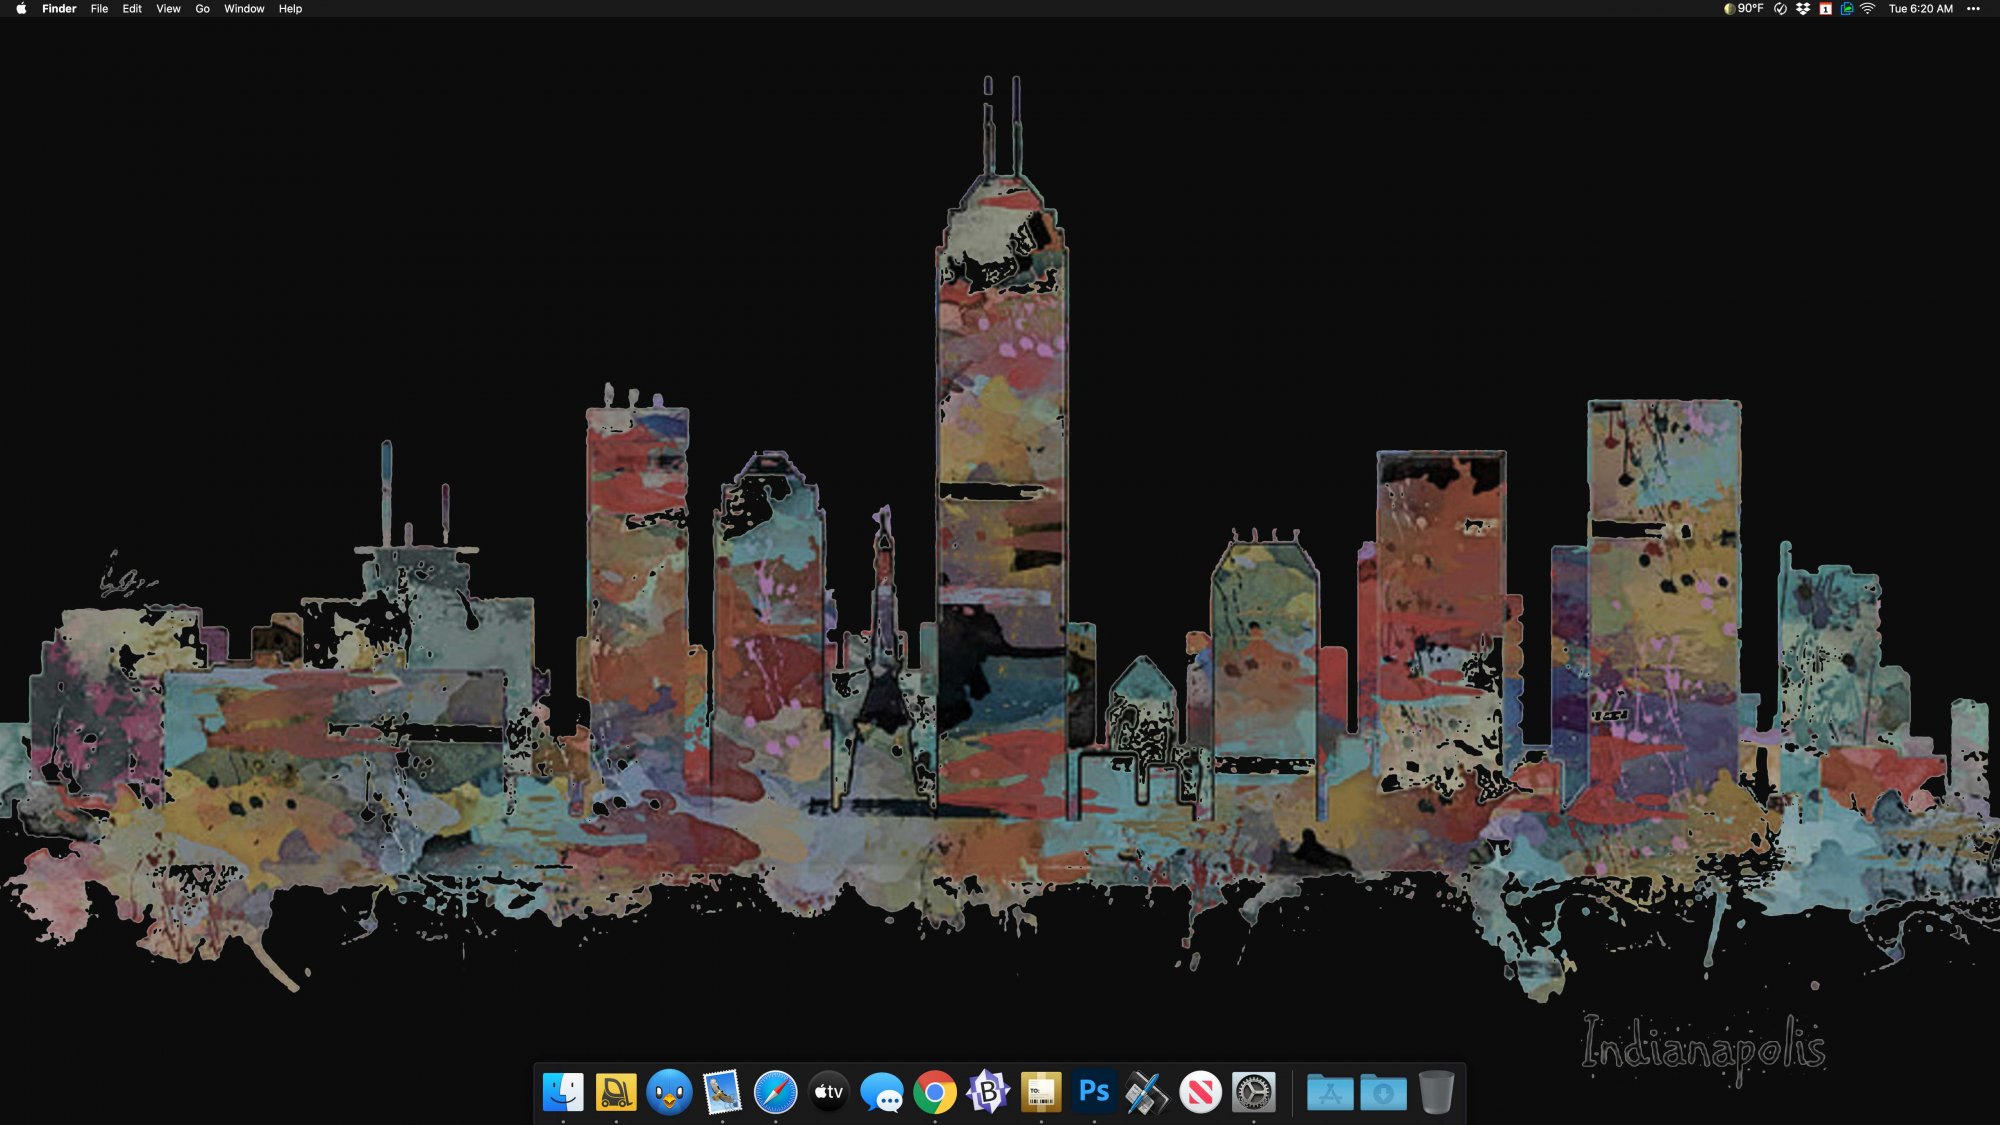The width and height of the screenshot is (2000, 1125).
Task: Click the three-dots menu bar item
Action: [1973, 8]
